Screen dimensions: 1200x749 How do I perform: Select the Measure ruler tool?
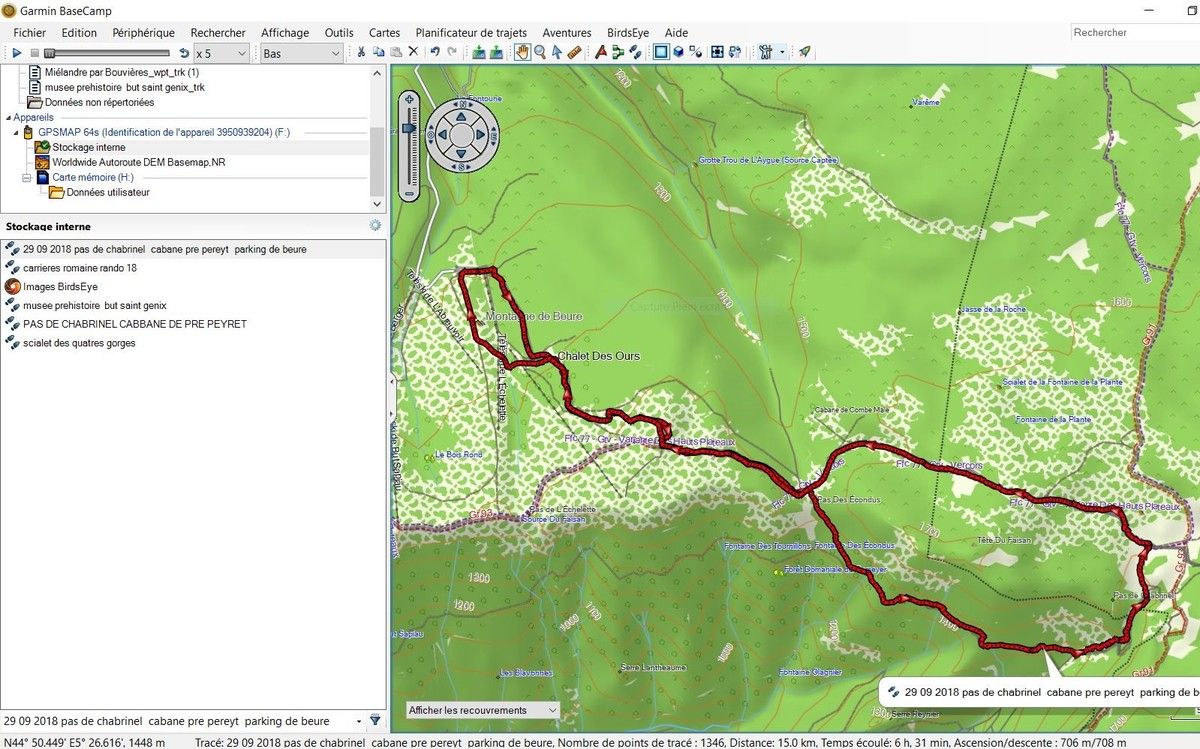[574, 53]
